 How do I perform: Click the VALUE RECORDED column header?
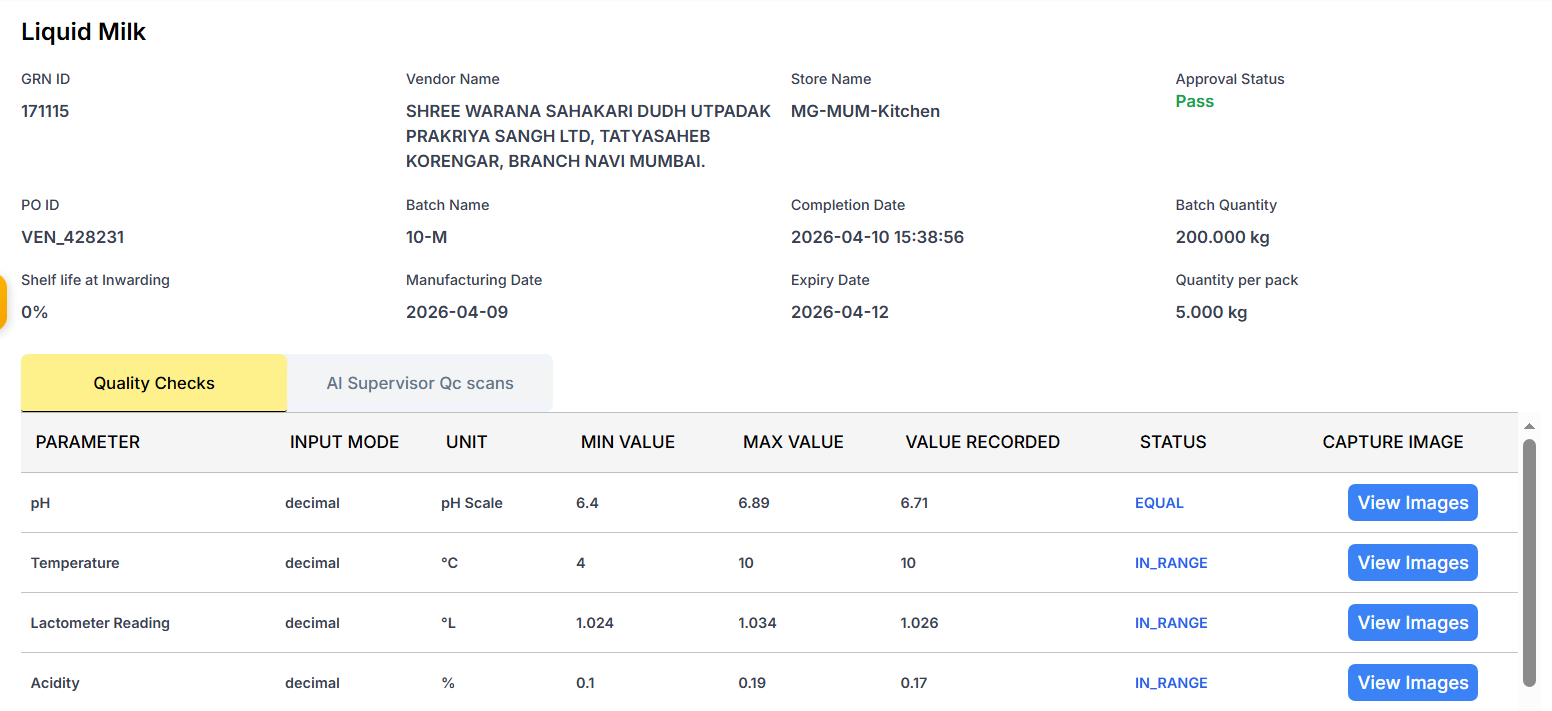[x=982, y=442]
